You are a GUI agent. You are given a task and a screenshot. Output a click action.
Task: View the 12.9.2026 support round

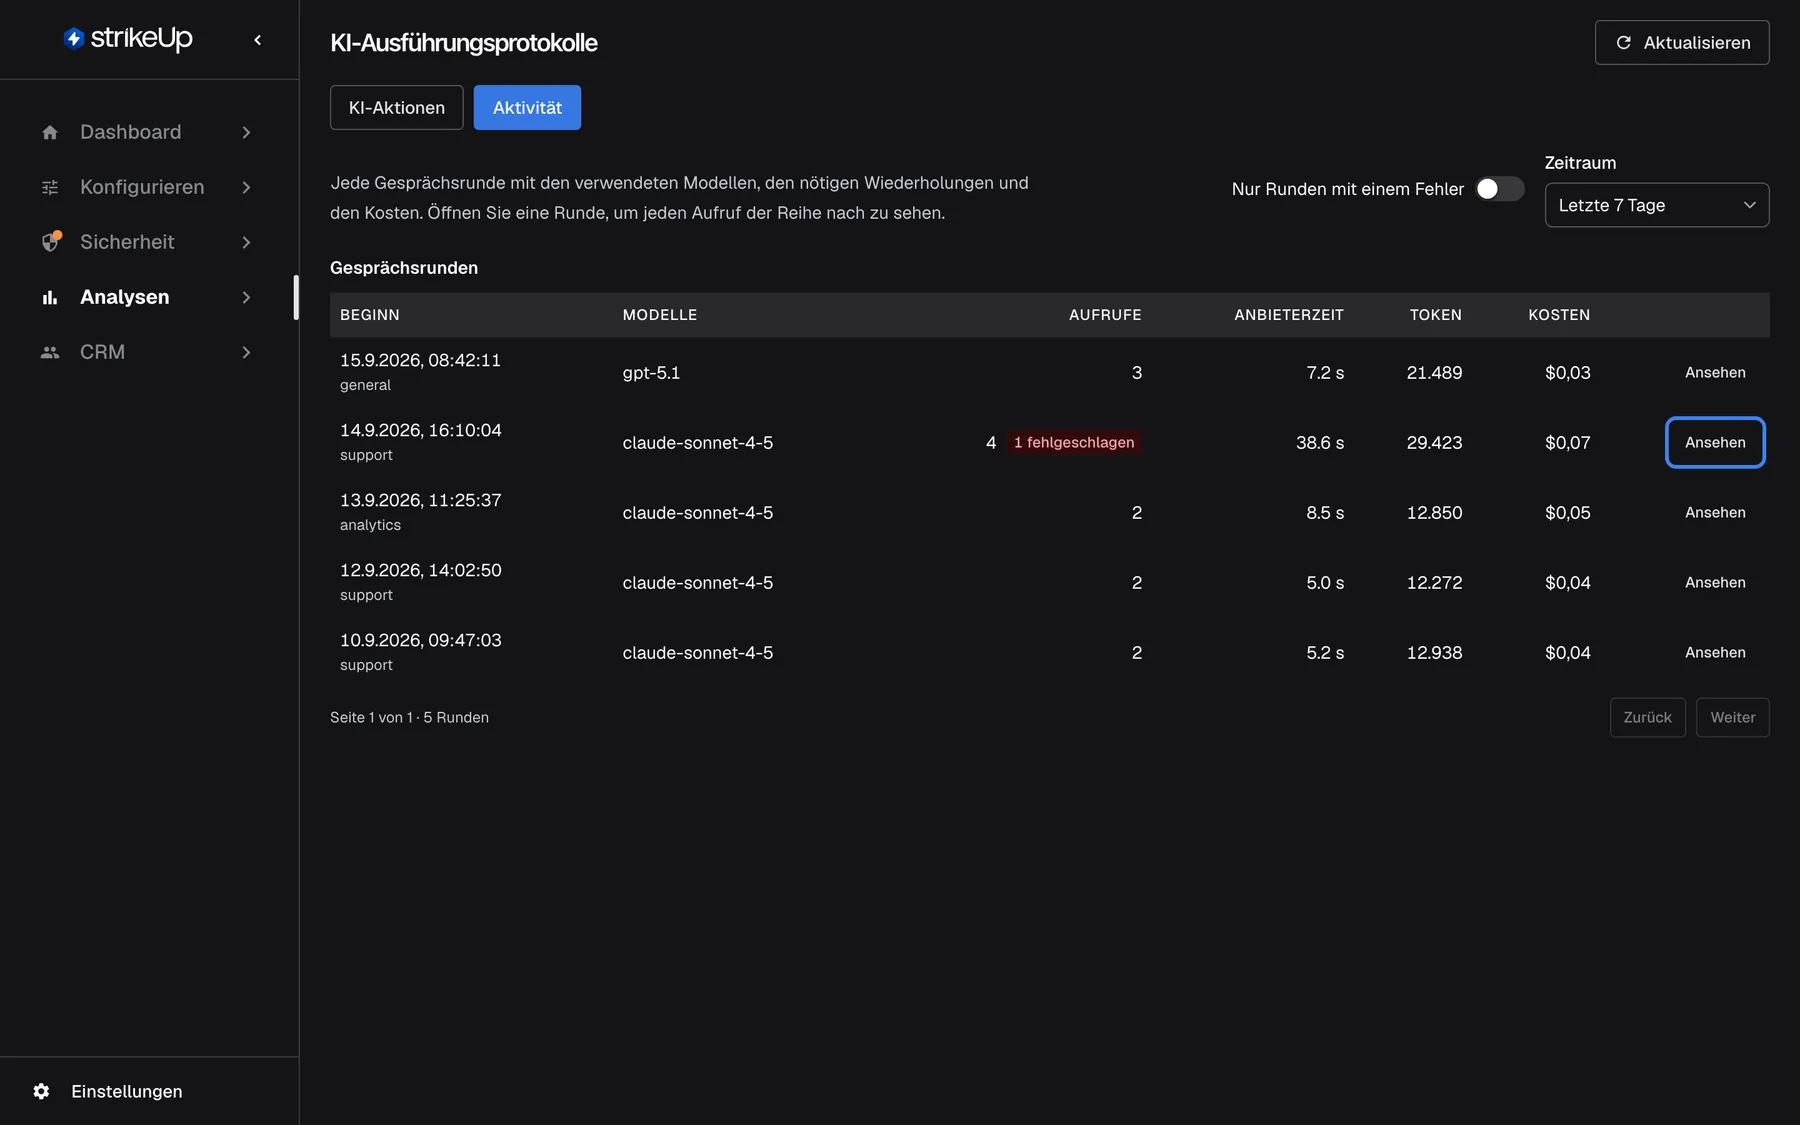click(x=1715, y=582)
